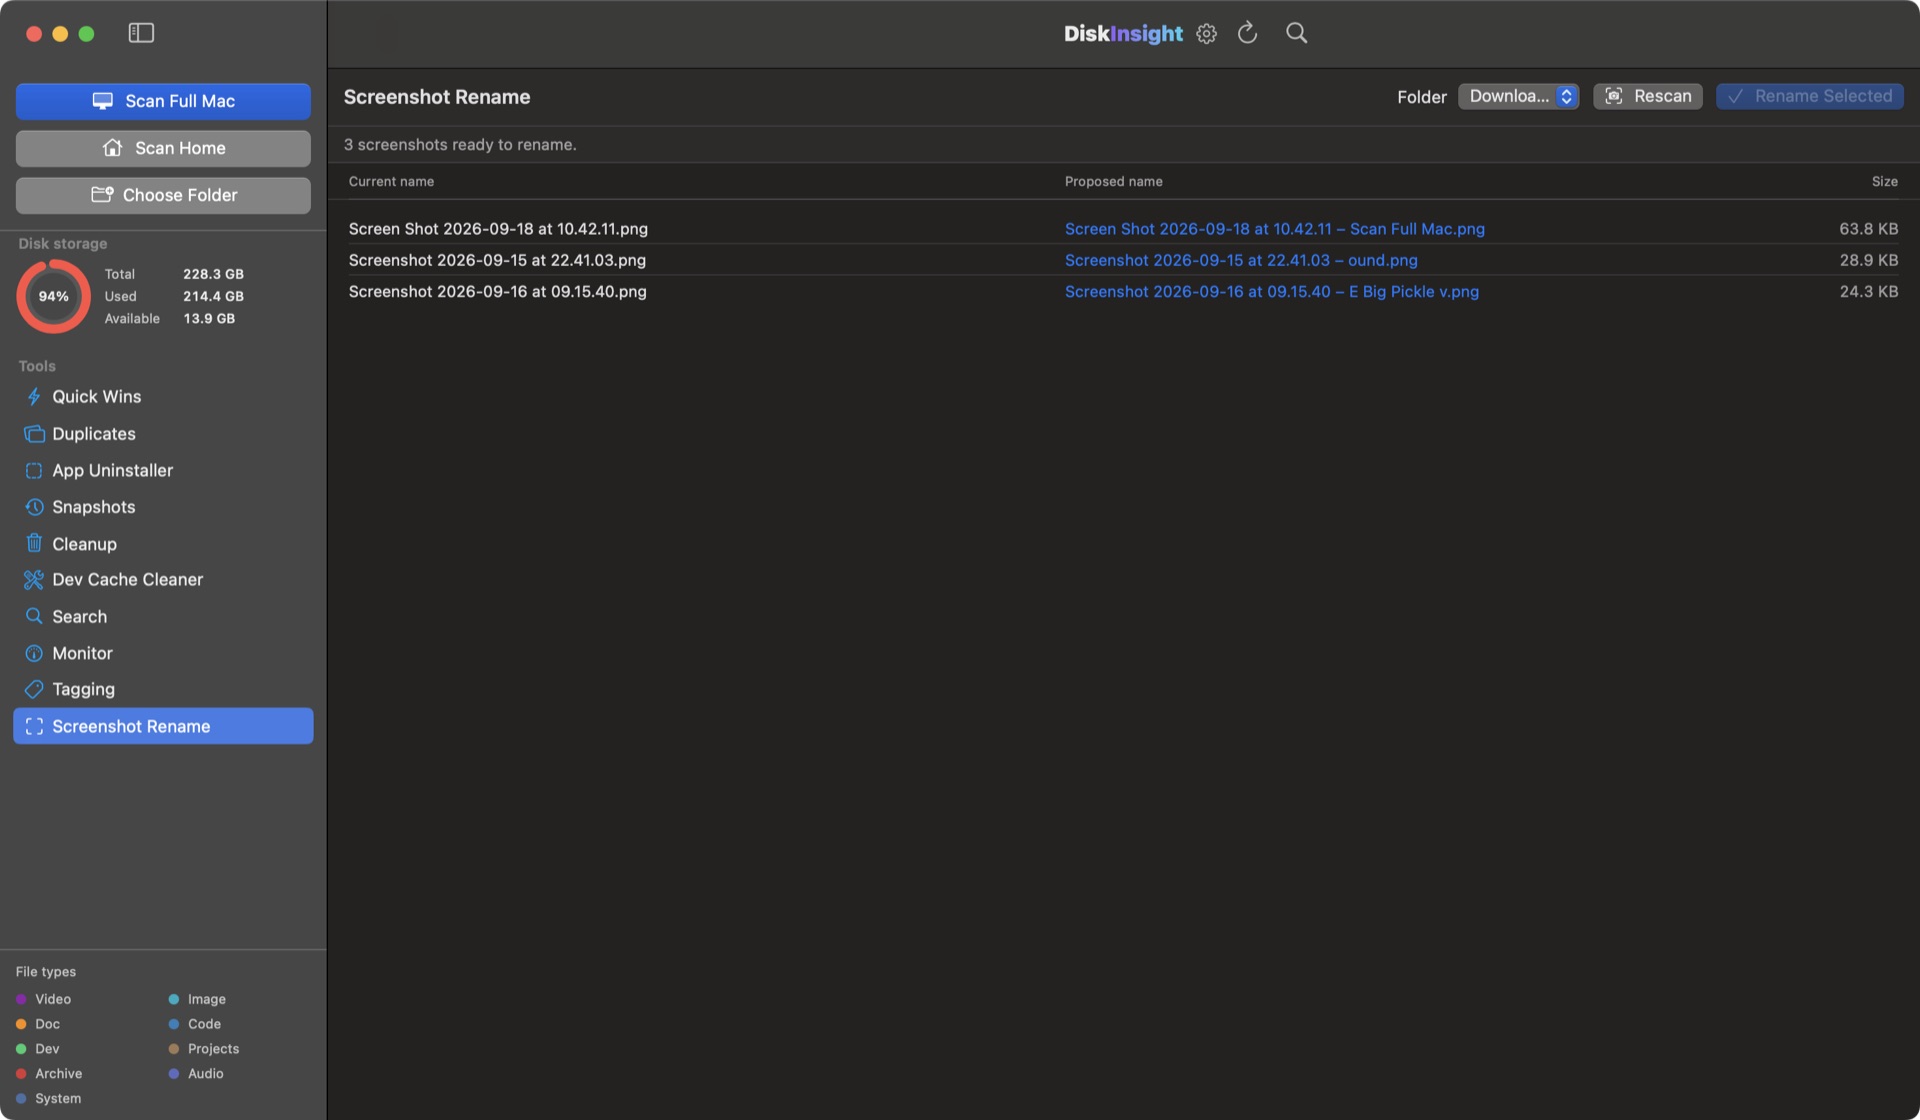Click the red Archive file type swatch

[21, 1074]
